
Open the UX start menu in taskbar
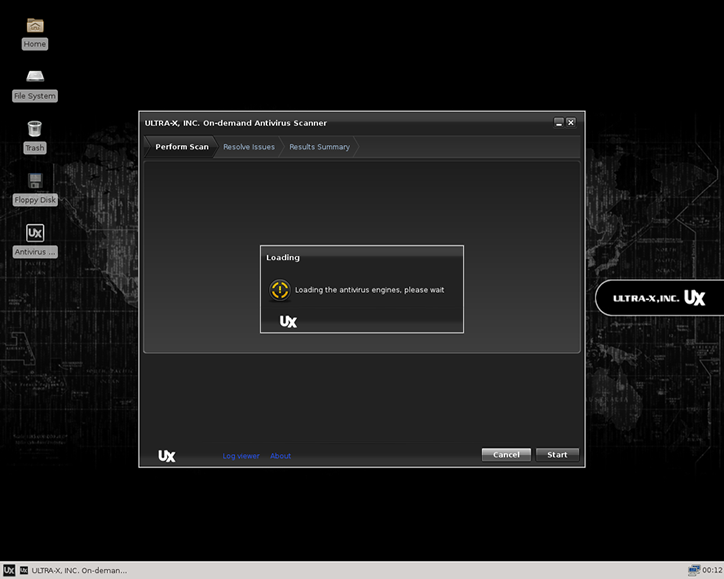[9, 570]
